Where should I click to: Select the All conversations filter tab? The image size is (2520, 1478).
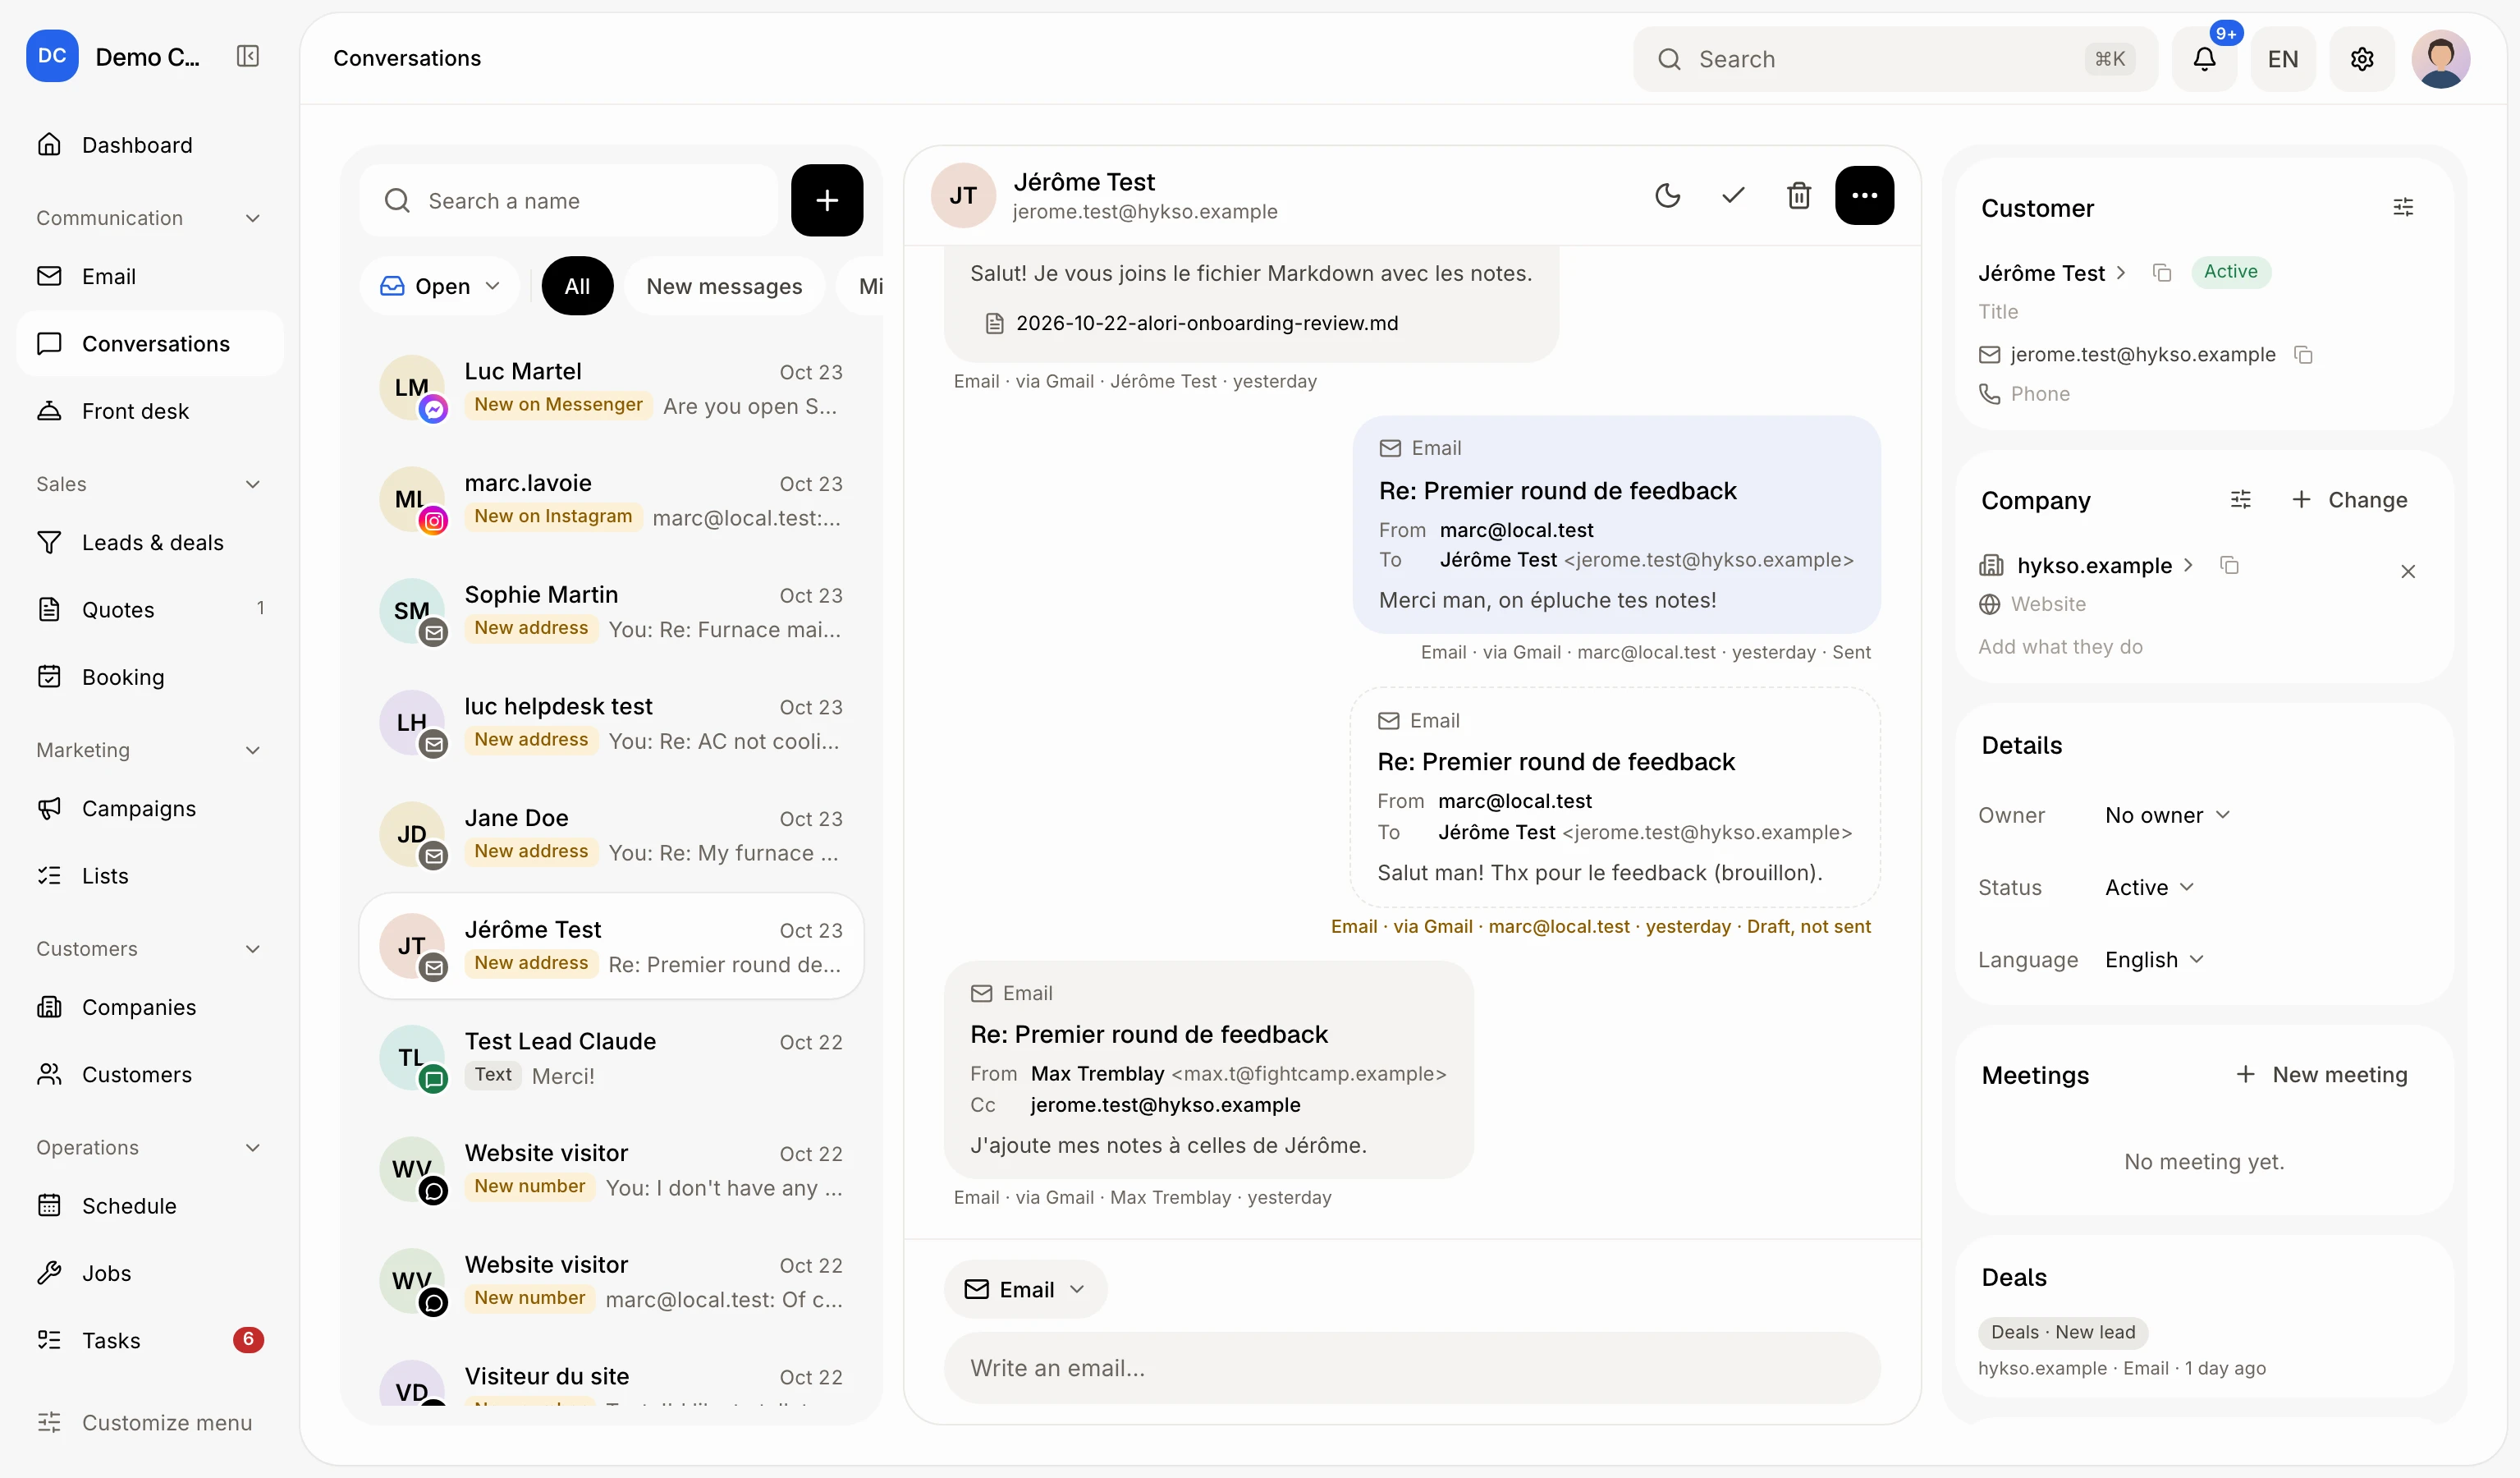pyautogui.click(x=577, y=286)
